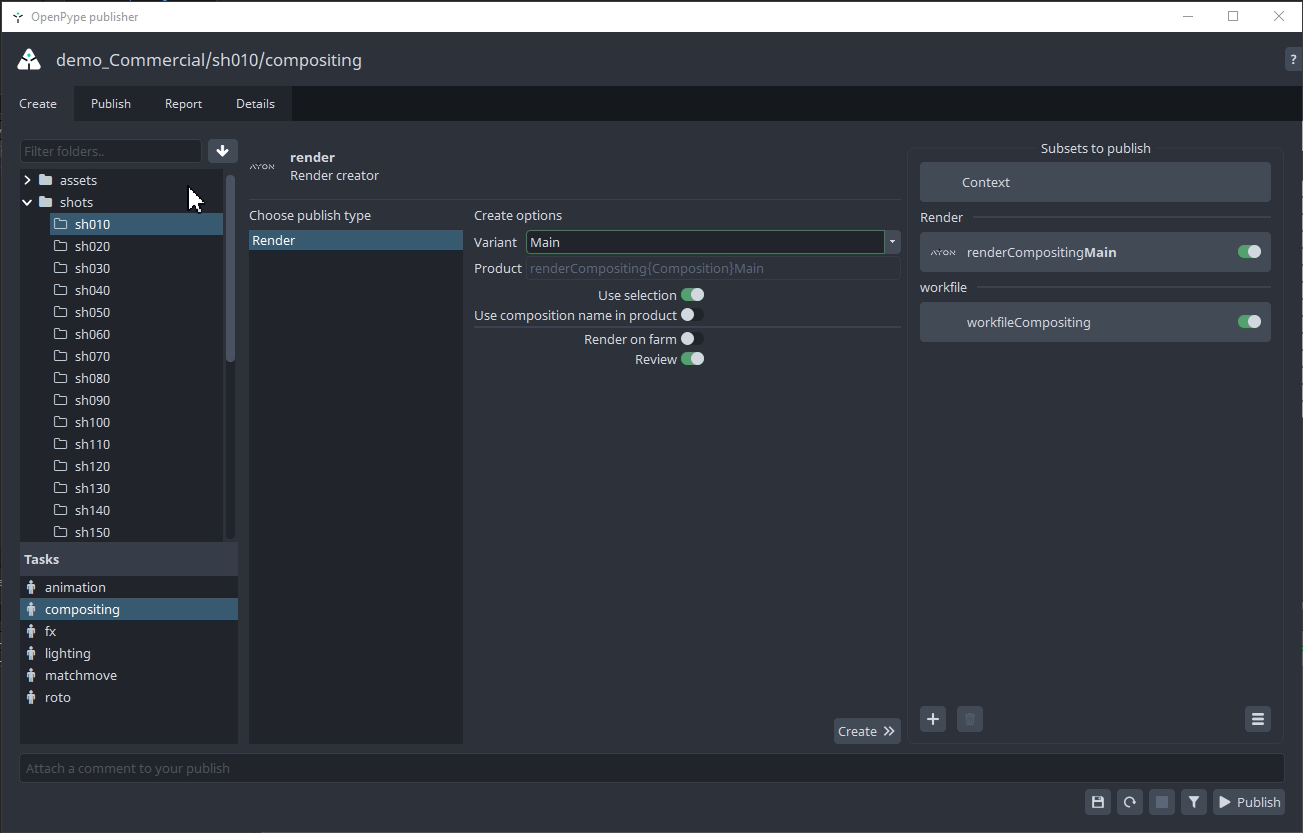Viewport: 1303px width, 833px height.
Task: Select the sh070 folder
Action: (136, 356)
